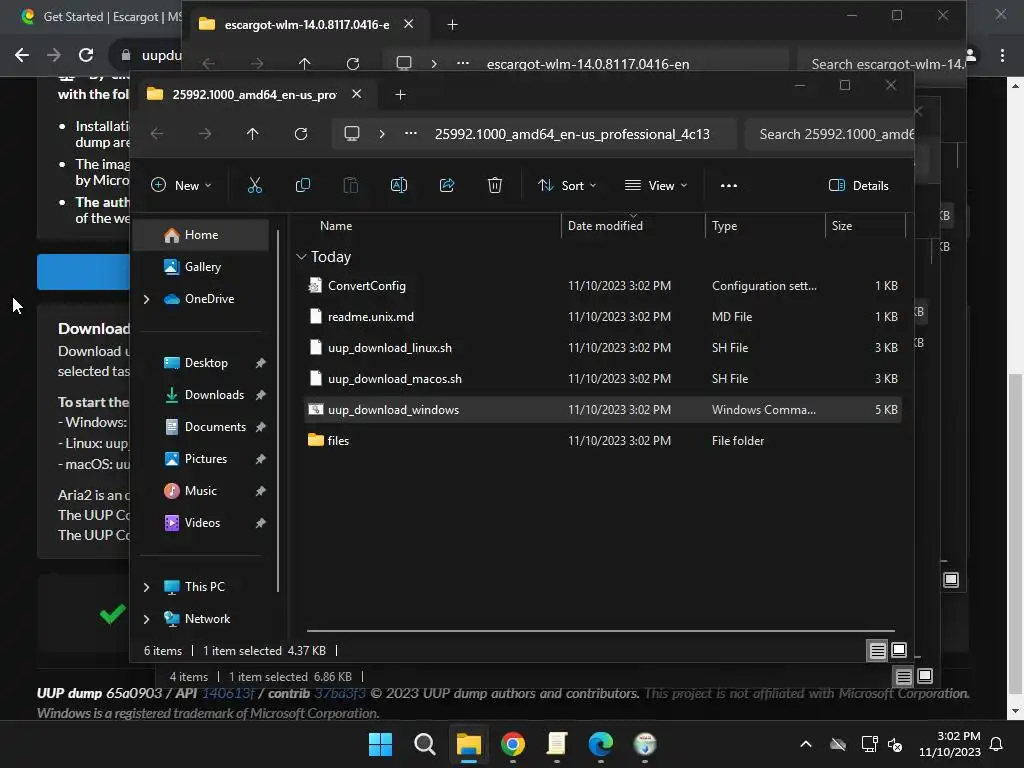Click the This PC monitor icon in address bar
The image size is (1024, 768).
(352, 134)
